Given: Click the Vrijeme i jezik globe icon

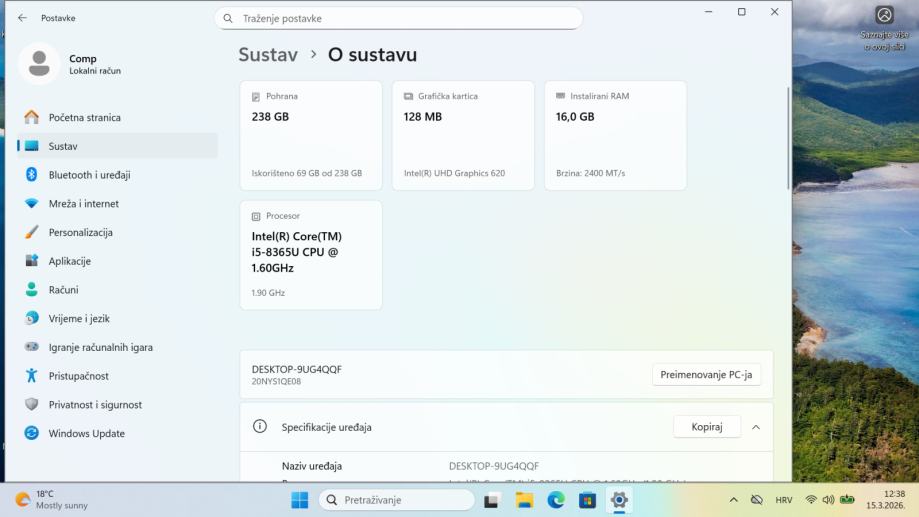Looking at the screenshot, I should point(32,318).
